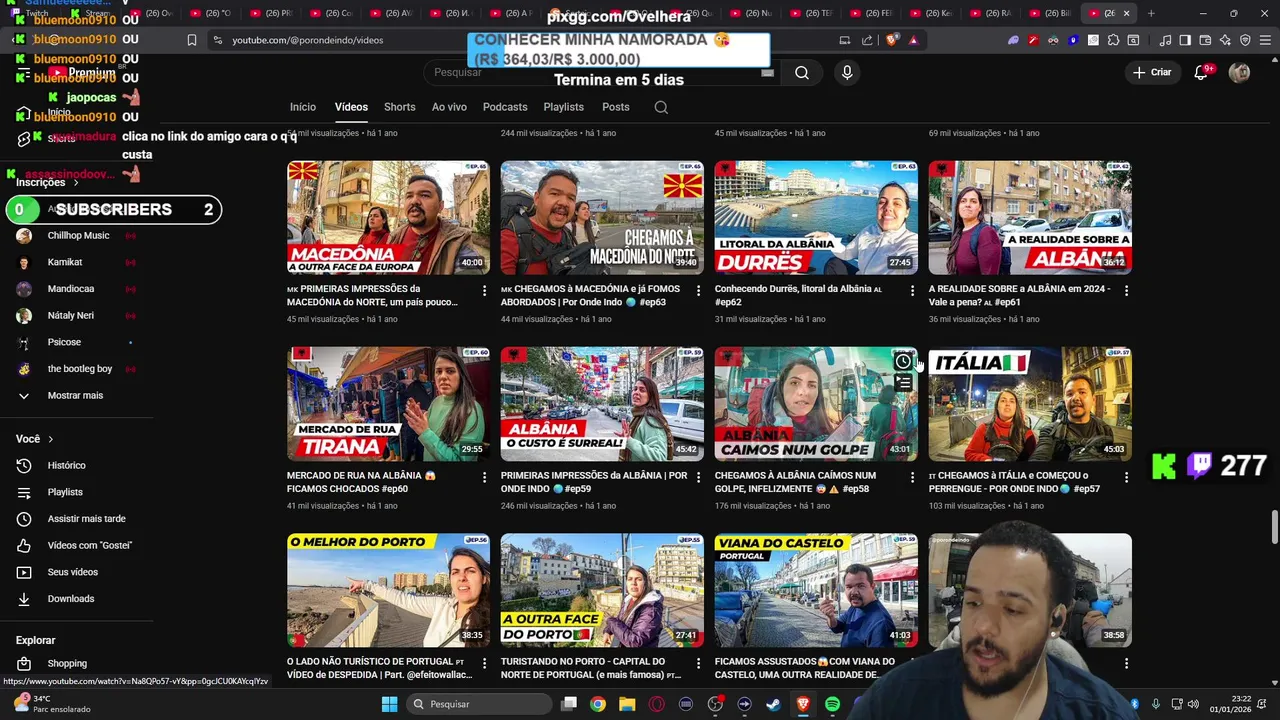Open the Litoral da Albânia Durrës thumbnail

coord(816,218)
